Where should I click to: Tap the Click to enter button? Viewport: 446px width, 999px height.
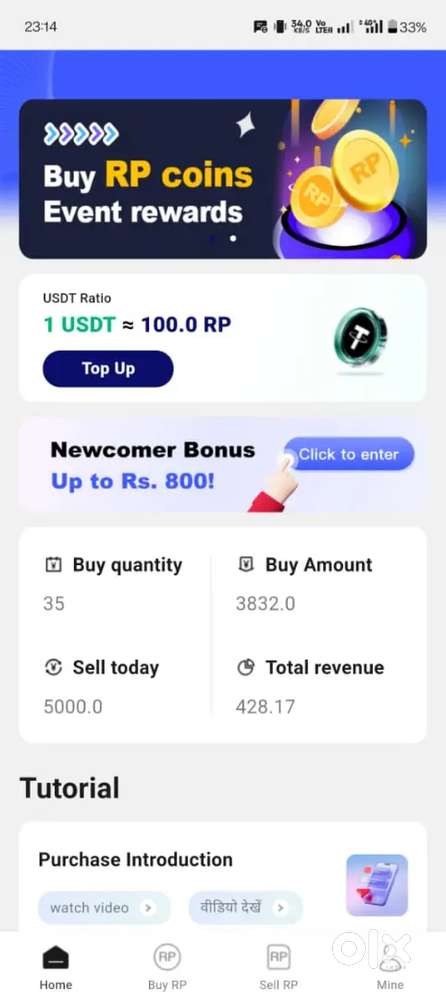tap(349, 454)
